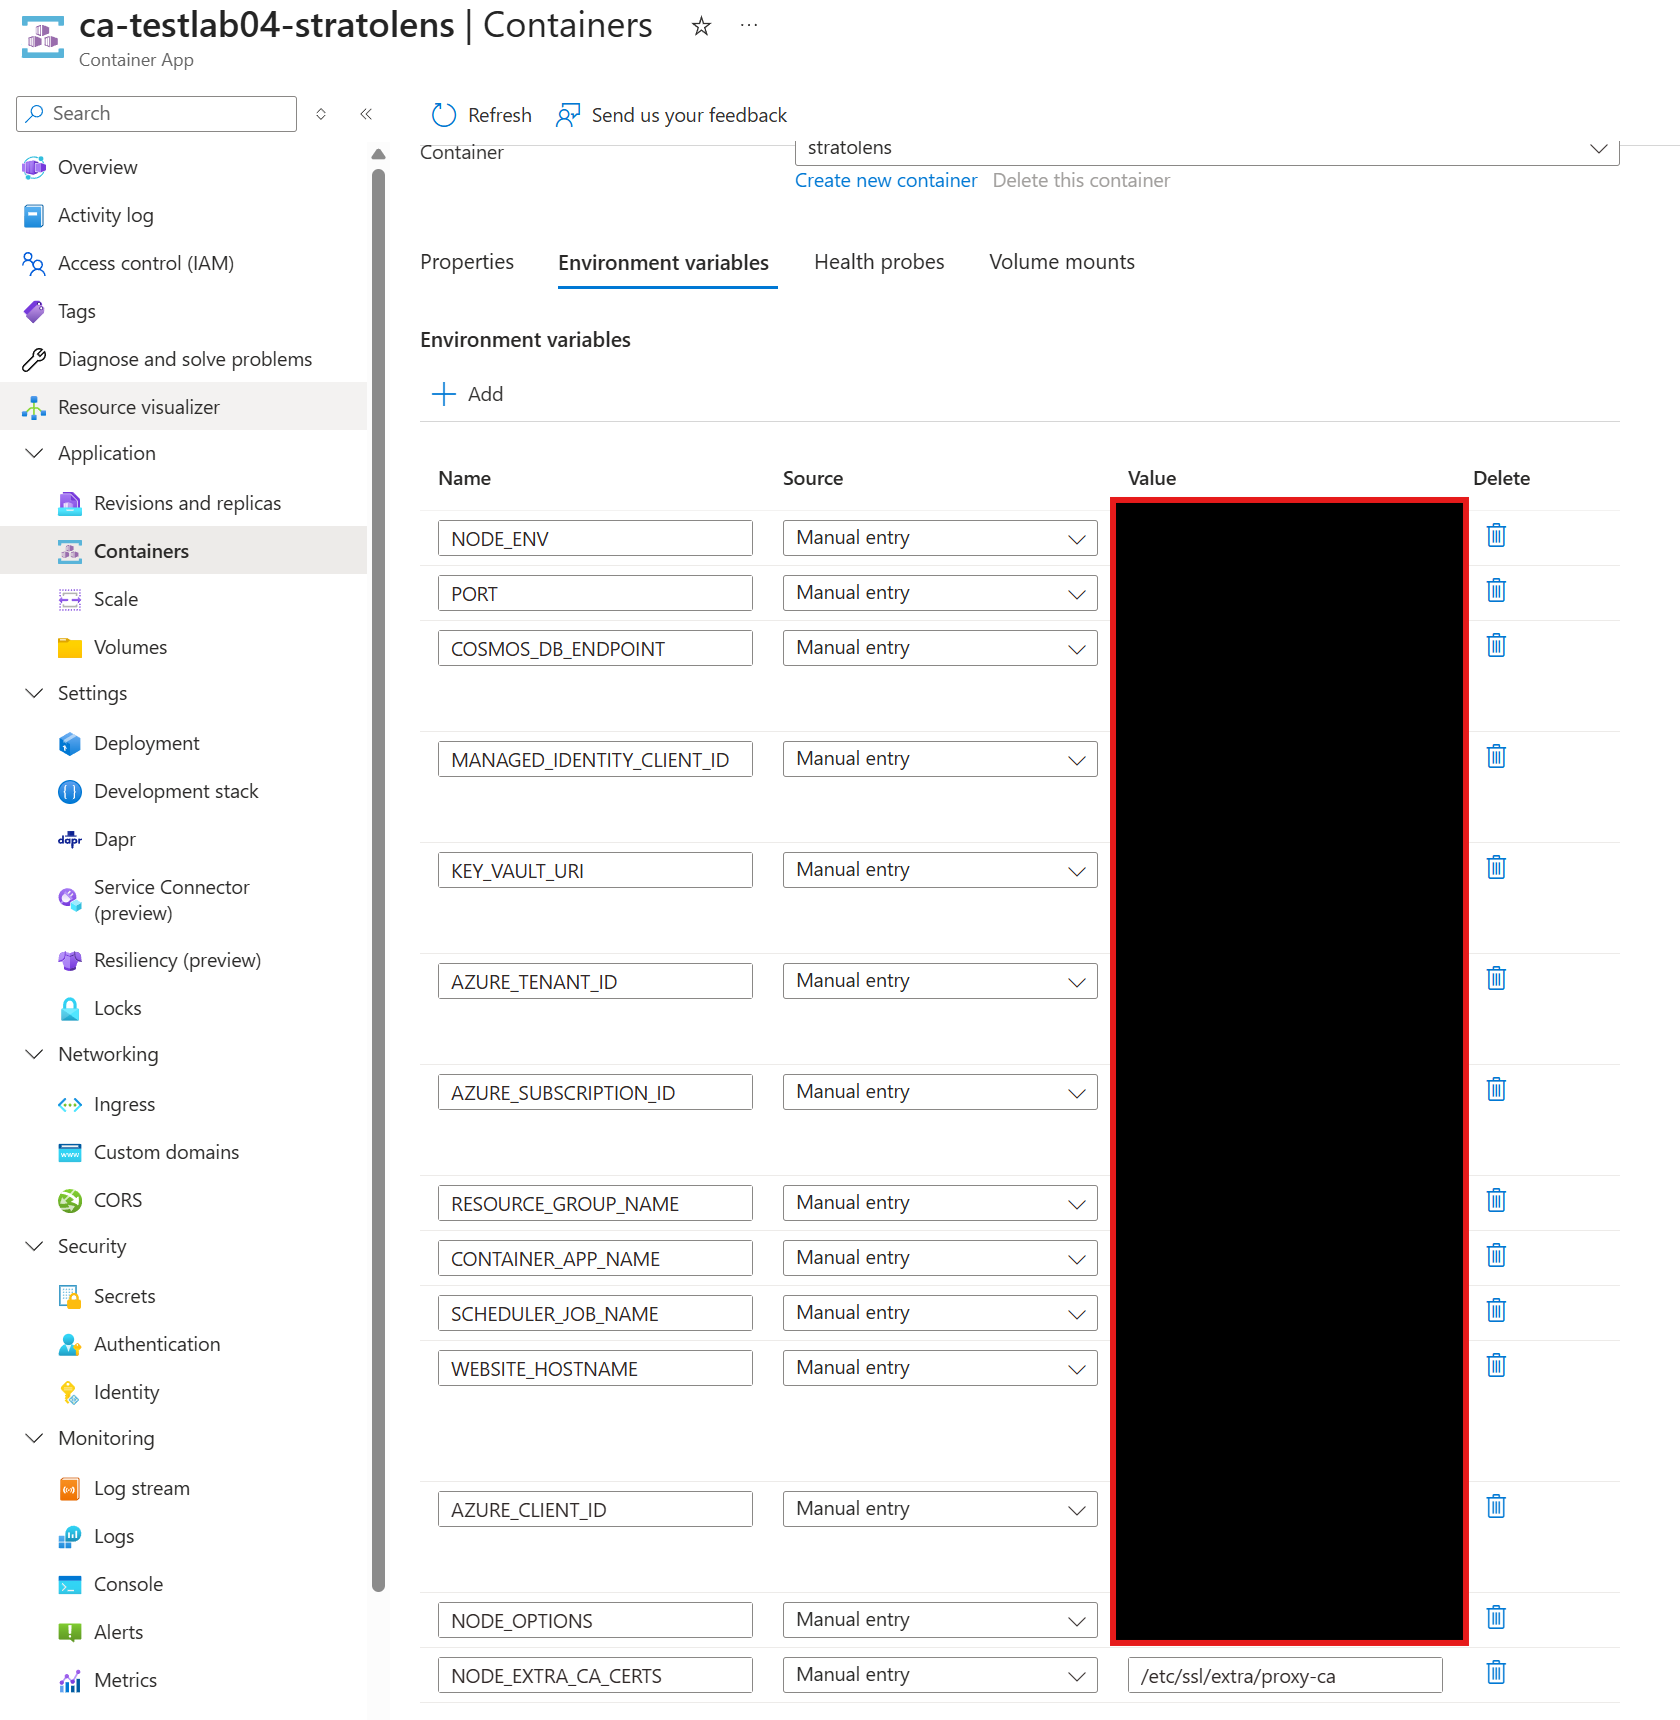Delete the NODE_EXTRA_CA_CERTS variable
1680x1720 pixels.
1496,1672
